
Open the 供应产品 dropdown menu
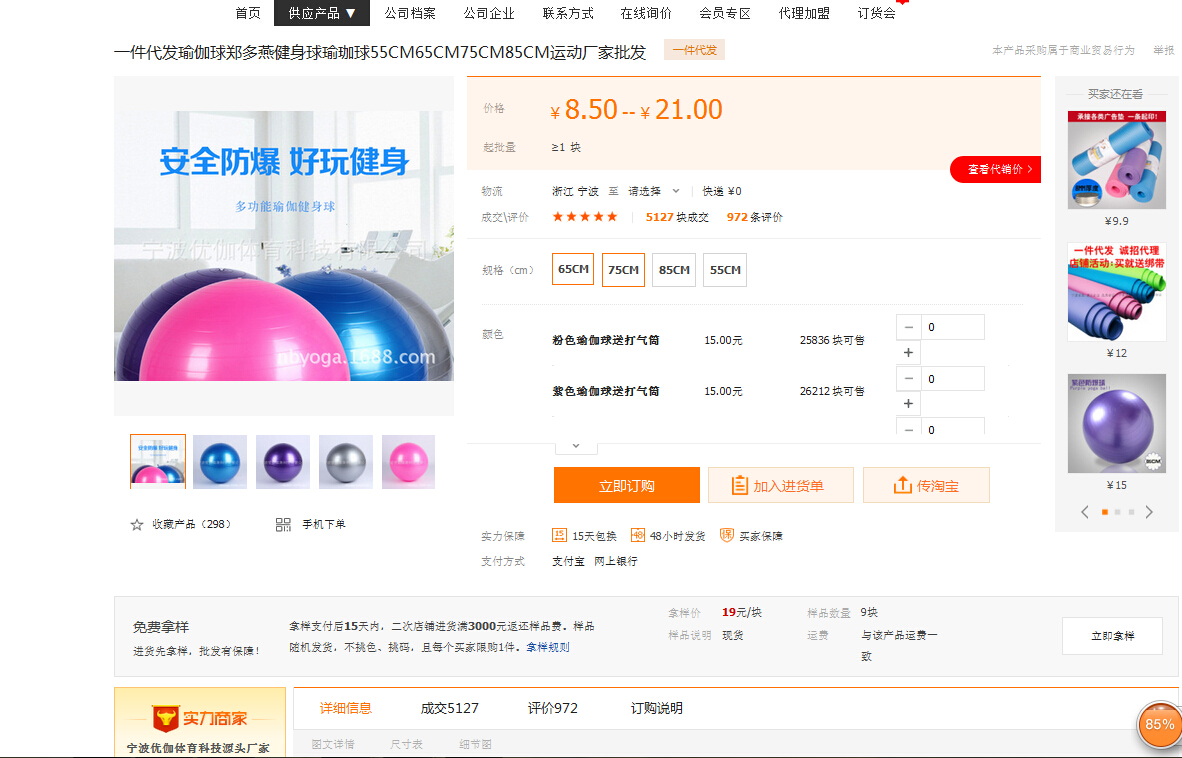(322, 13)
